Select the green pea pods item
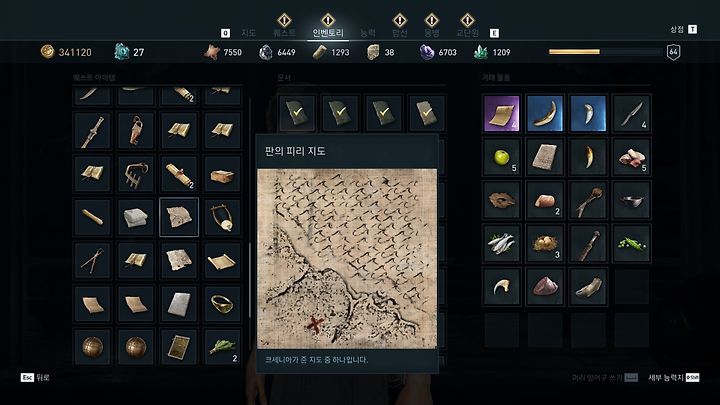720x405 pixels. (x=631, y=243)
